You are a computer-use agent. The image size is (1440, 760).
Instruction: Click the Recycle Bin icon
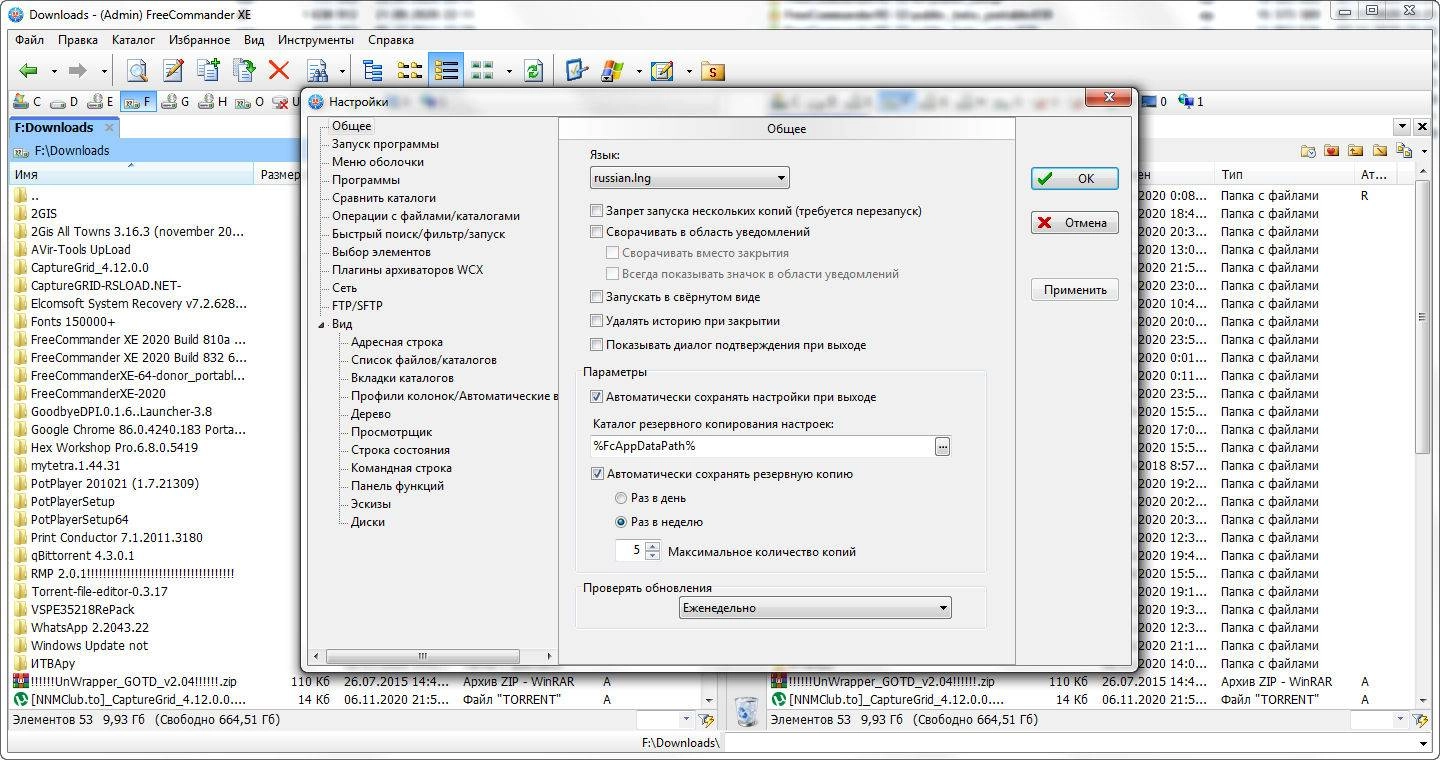pyautogui.click(x=746, y=710)
